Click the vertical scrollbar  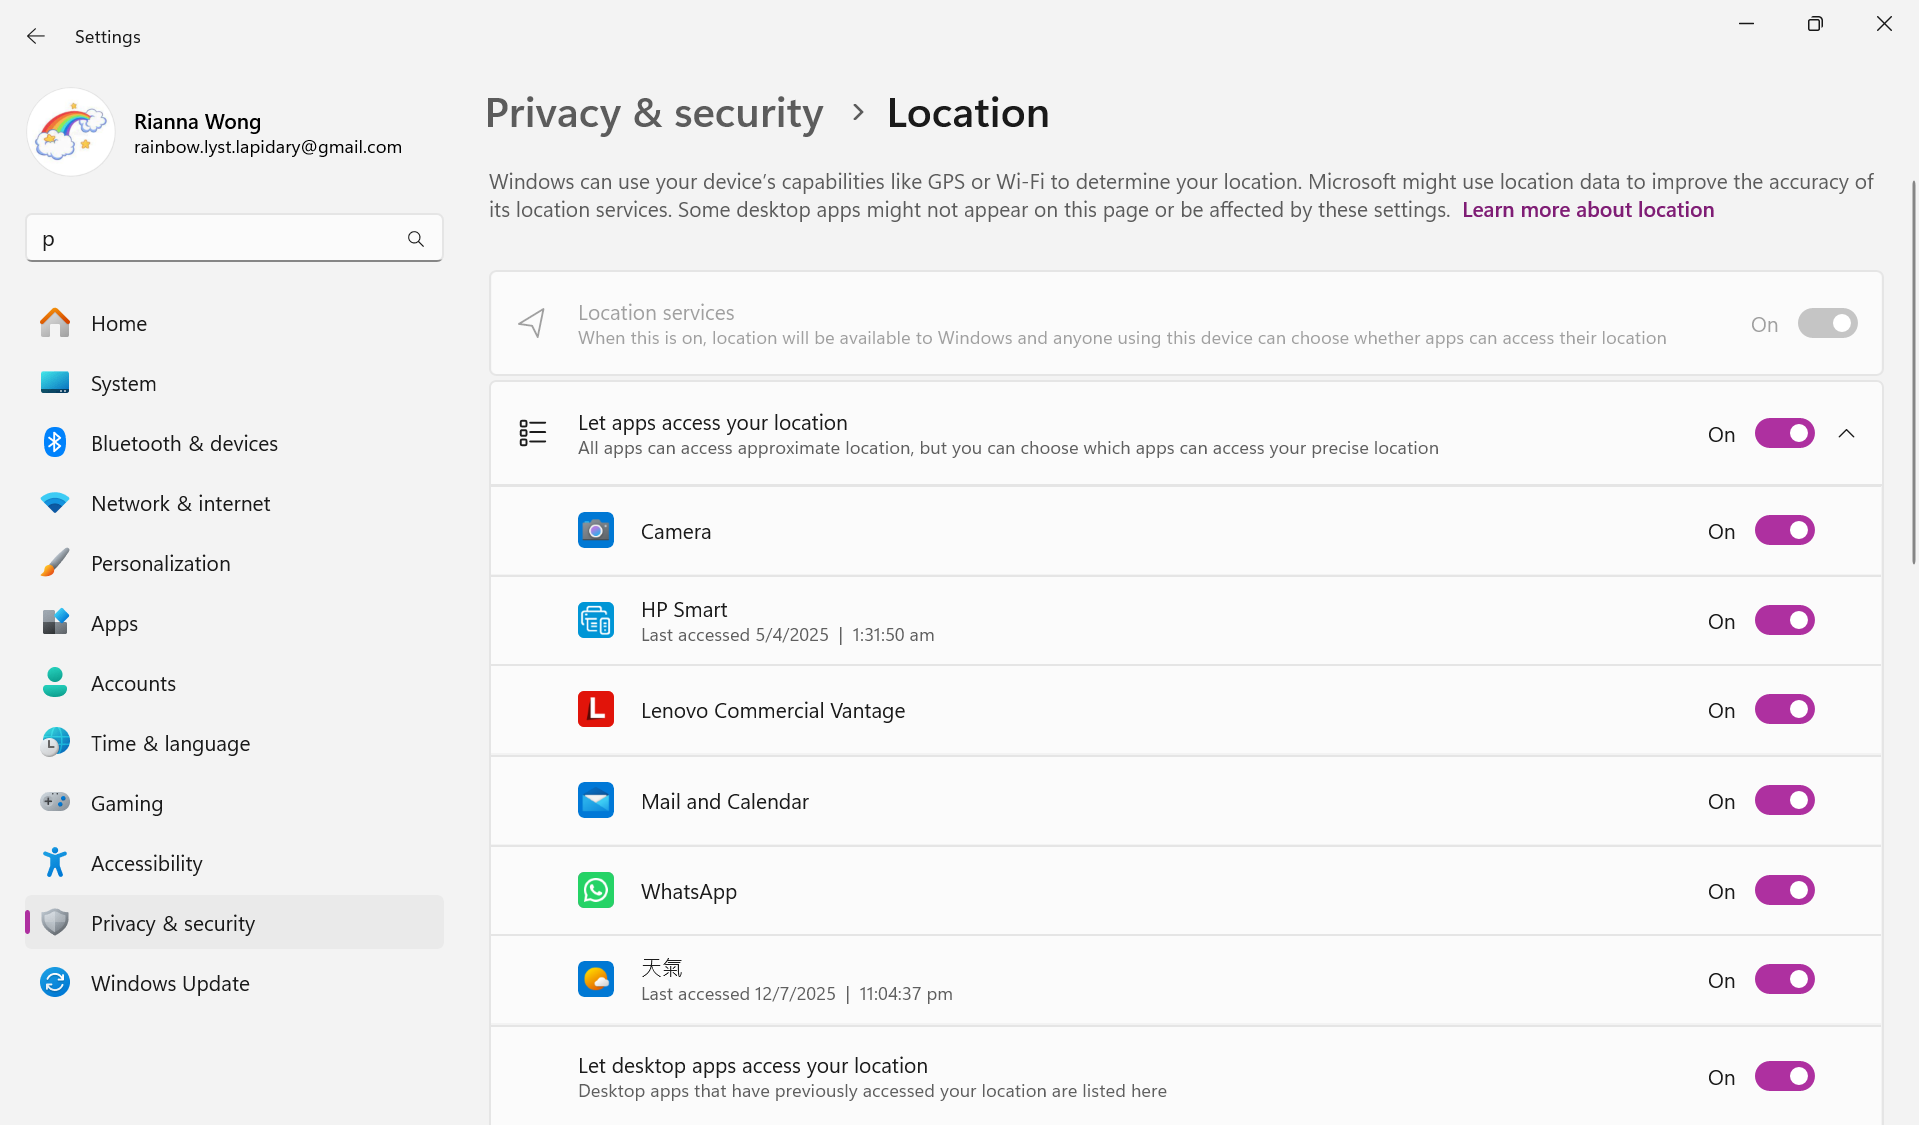point(1913,372)
